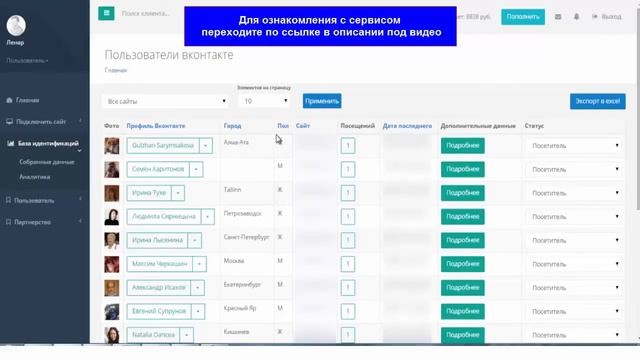Viewport: 640px width, 360px height.
Task: Collapse База идентификаций sidebar section
Action: click(44, 144)
